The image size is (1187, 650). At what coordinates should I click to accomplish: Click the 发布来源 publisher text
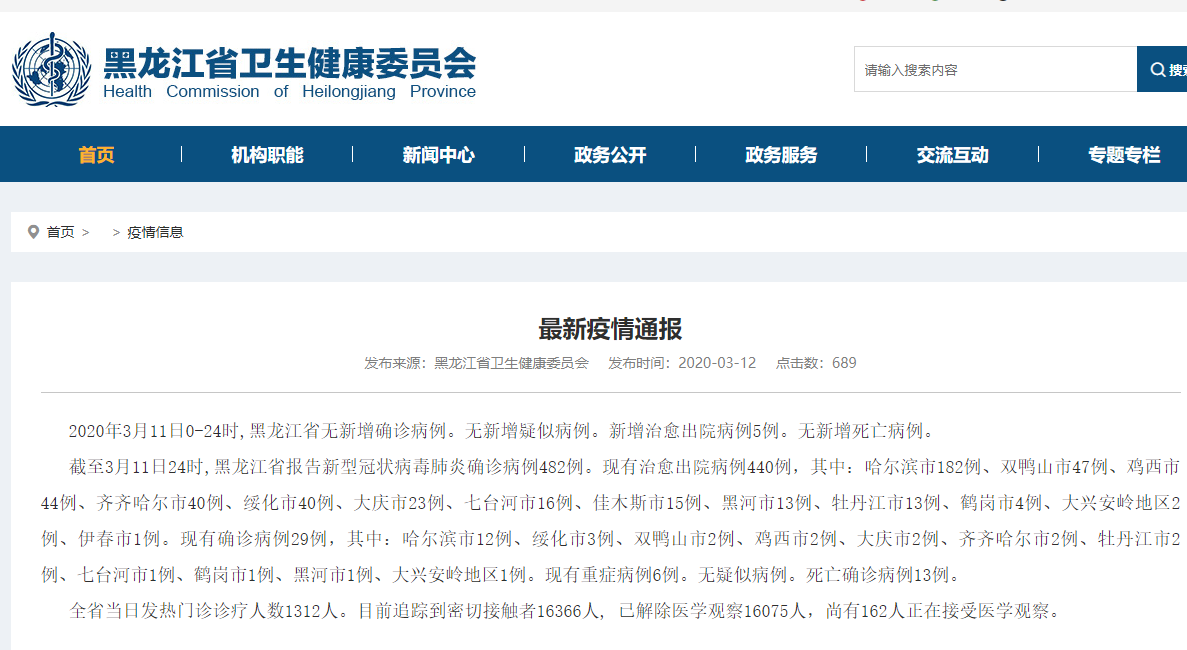coord(476,363)
